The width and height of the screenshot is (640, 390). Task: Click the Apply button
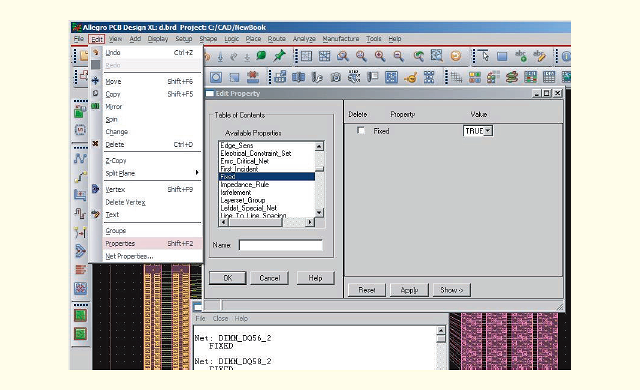409,290
